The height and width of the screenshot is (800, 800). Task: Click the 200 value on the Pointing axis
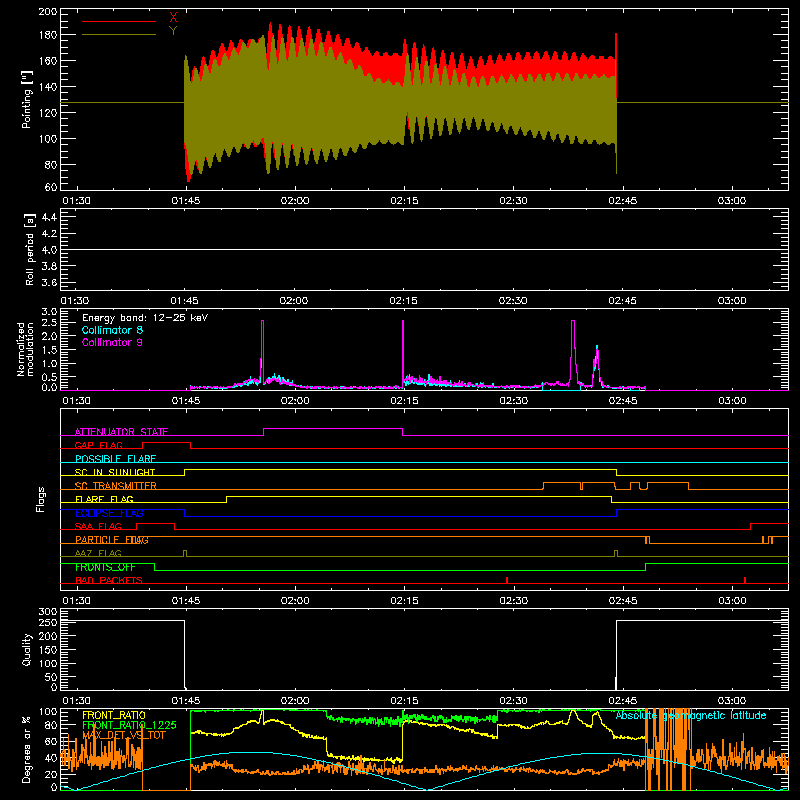click(x=48, y=12)
